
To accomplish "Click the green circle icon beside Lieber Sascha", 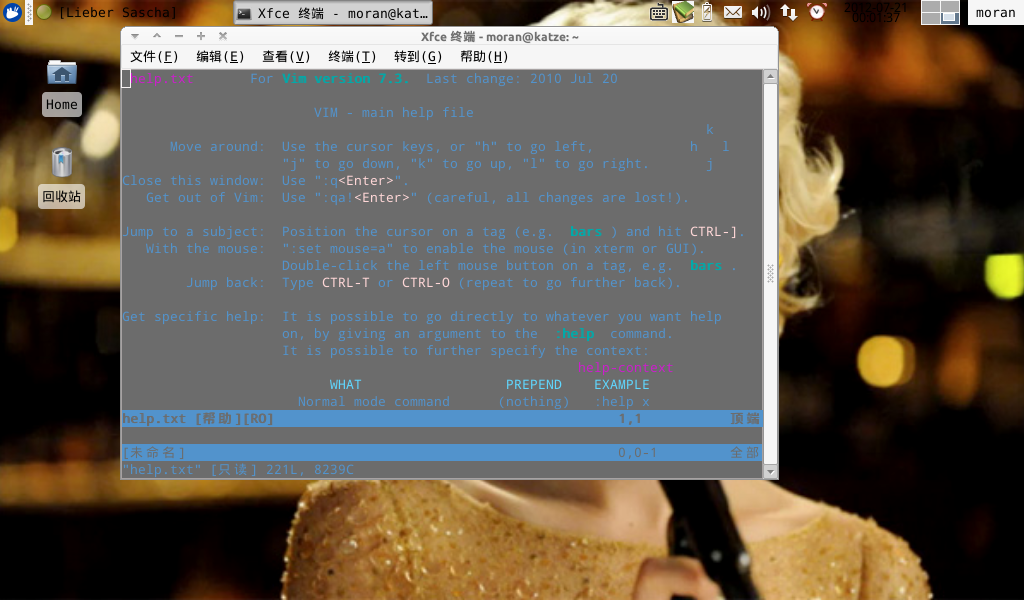I will (x=44, y=12).
